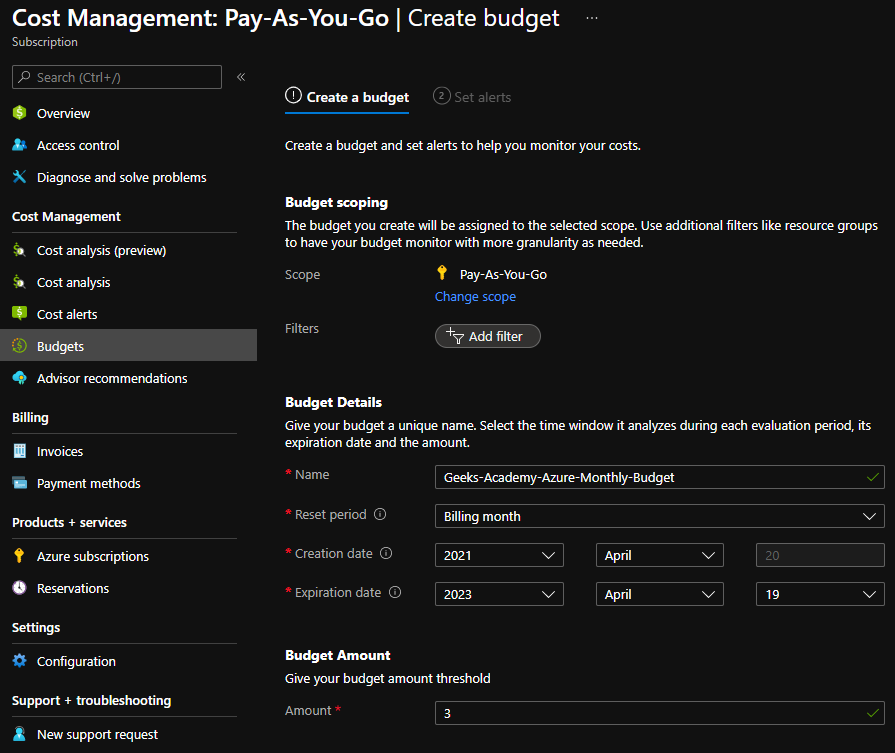
Task: Open Access control from the sidebar icon
Action: point(20,145)
